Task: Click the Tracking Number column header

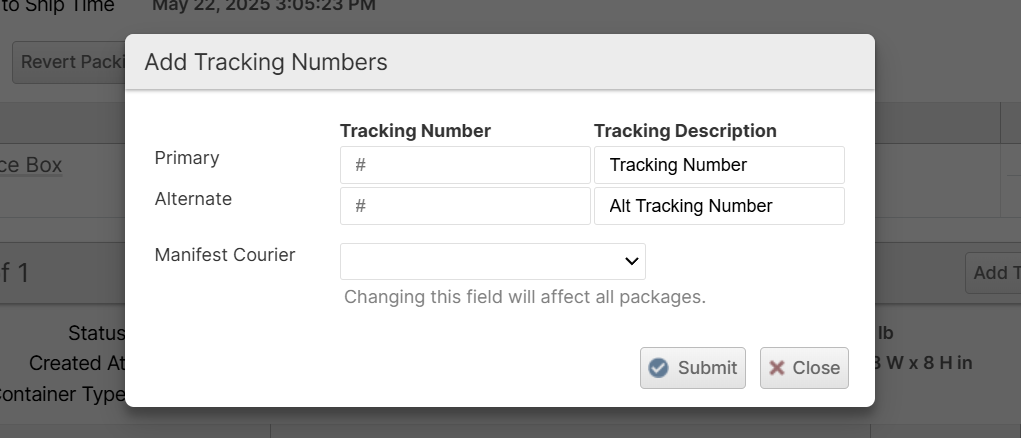Action: pyautogui.click(x=415, y=131)
